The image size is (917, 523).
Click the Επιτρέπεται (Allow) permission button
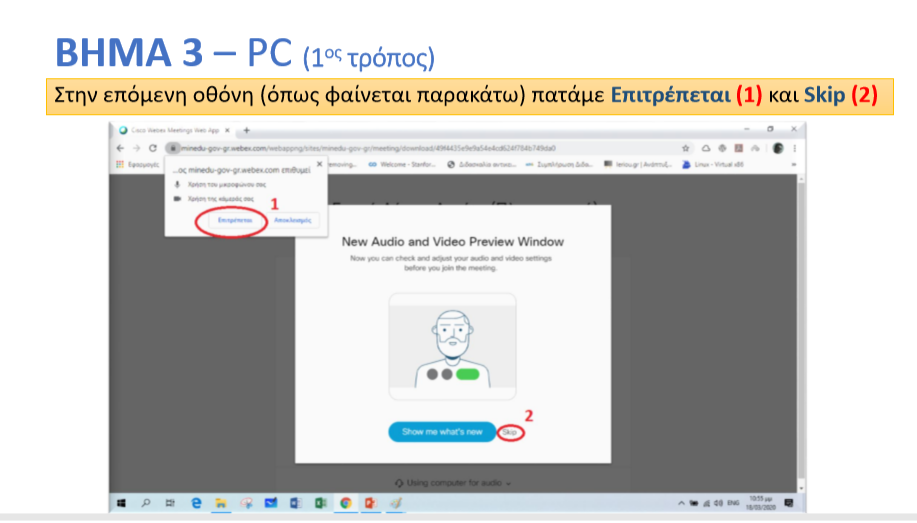coord(235,221)
